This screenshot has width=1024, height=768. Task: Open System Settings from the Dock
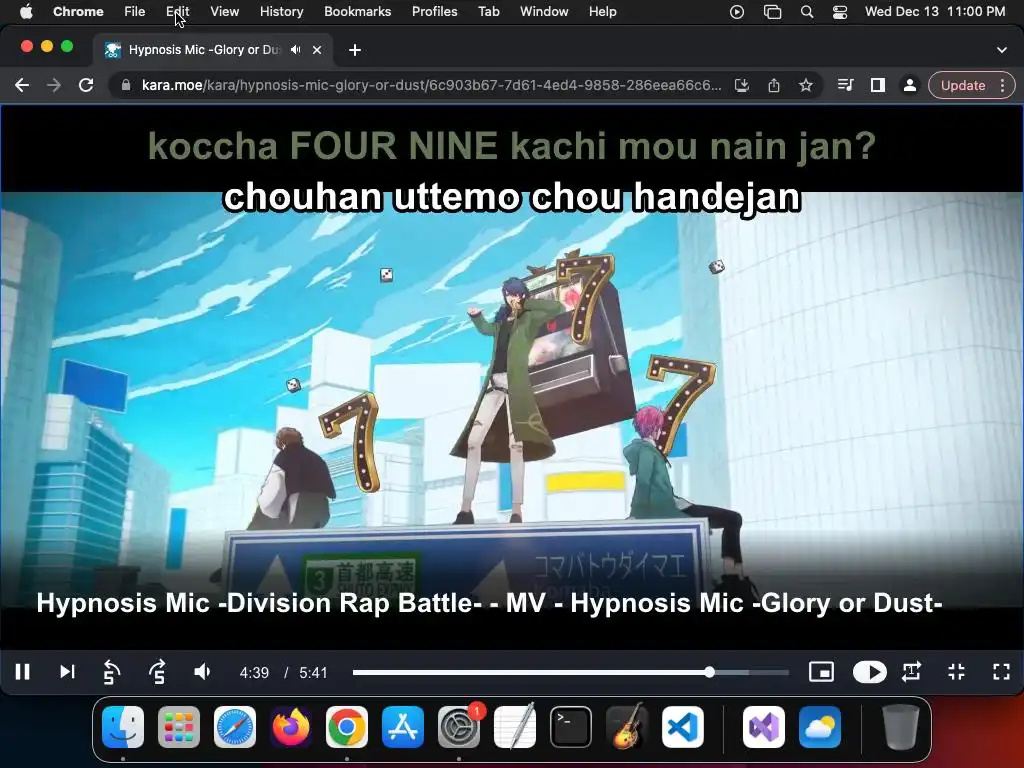[x=459, y=727]
